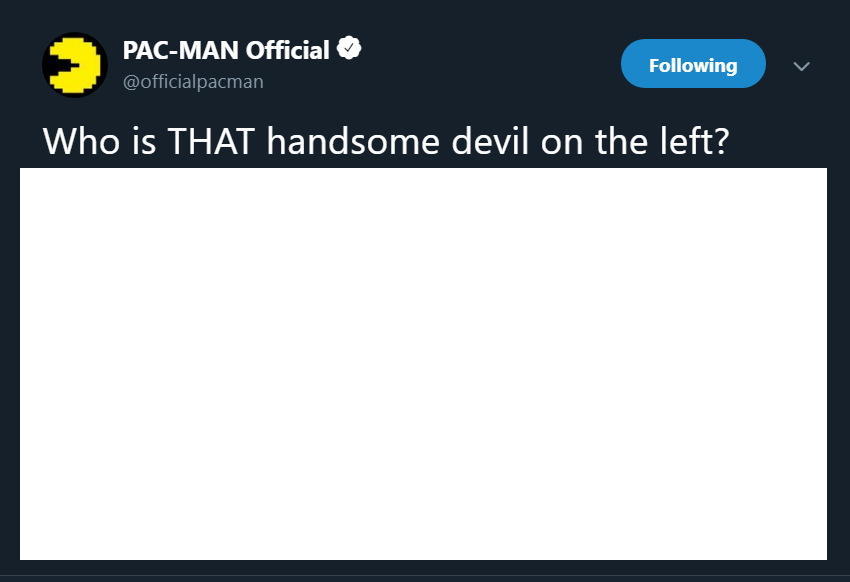Open the PAC-MAN Official display name
The width and height of the screenshot is (850, 582).
coord(226,50)
